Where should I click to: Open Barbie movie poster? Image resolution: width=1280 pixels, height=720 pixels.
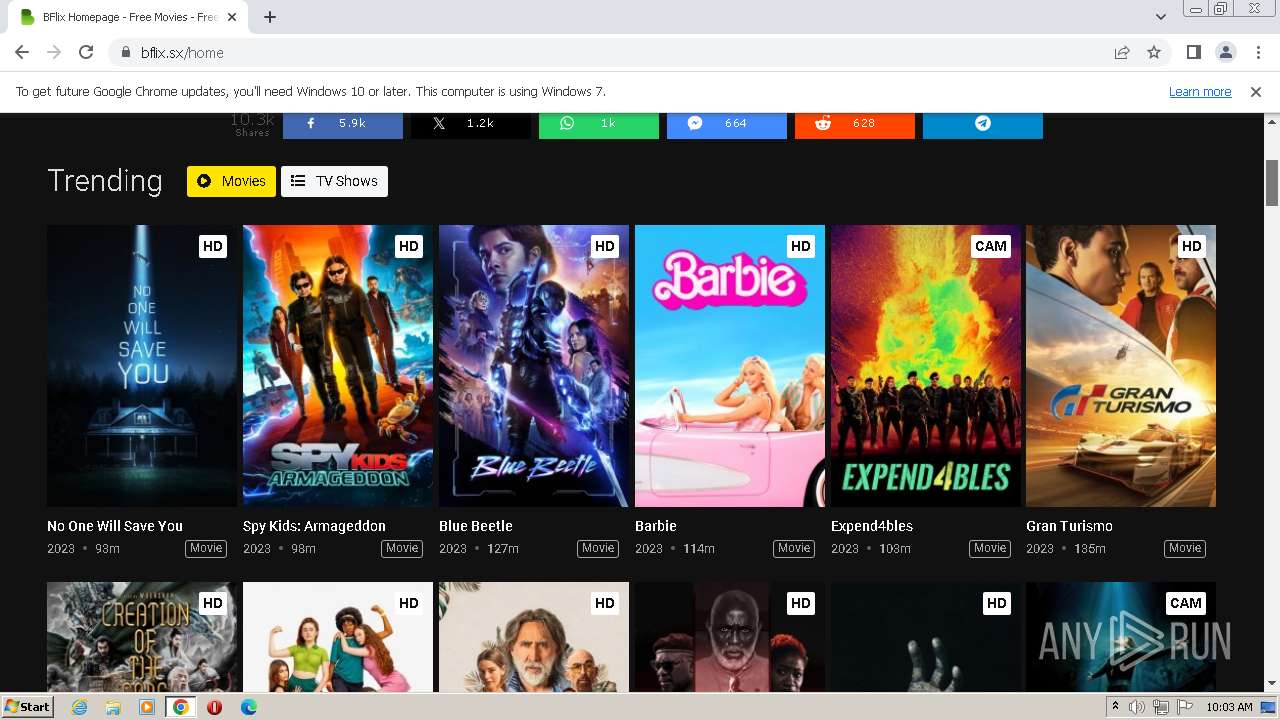point(730,366)
